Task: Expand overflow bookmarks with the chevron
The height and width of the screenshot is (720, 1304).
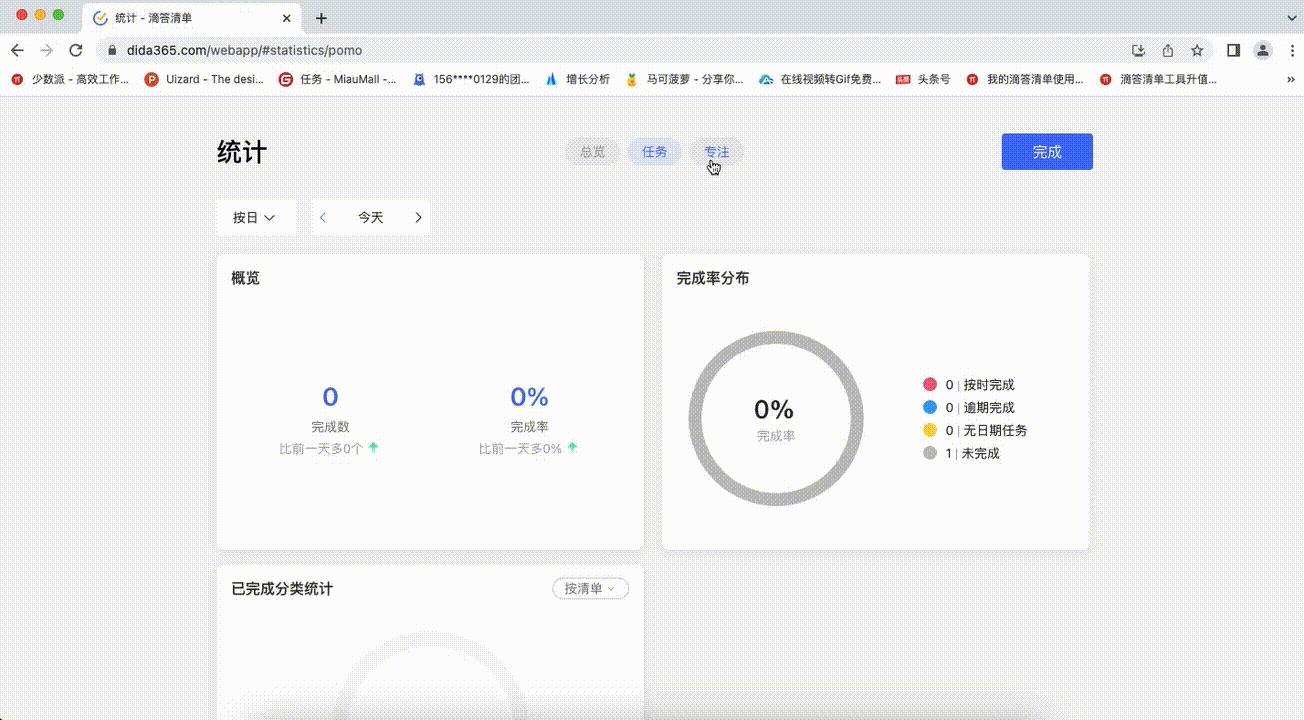Action: coord(1290,78)
